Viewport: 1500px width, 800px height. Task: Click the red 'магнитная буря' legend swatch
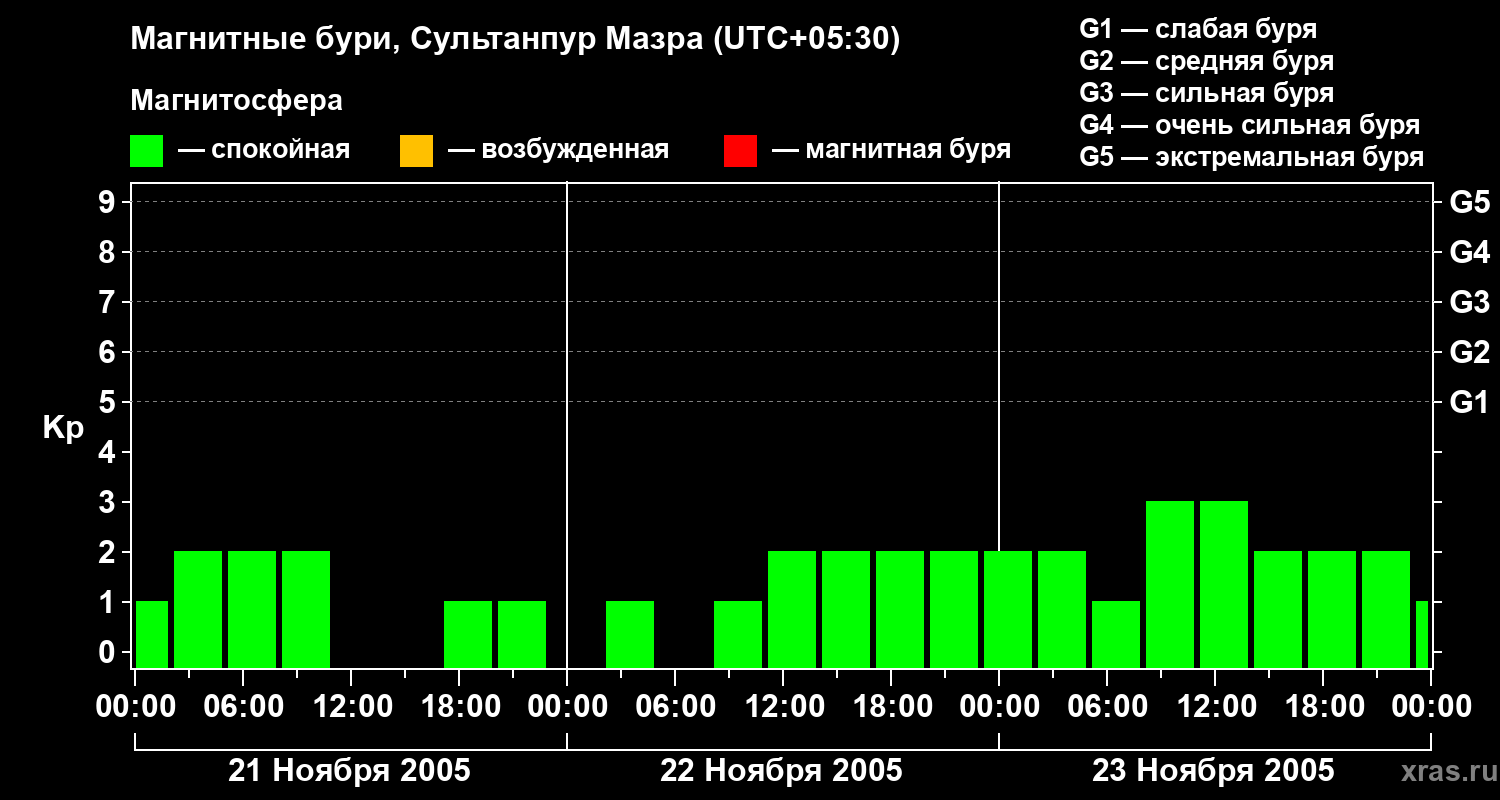point(740,151)
